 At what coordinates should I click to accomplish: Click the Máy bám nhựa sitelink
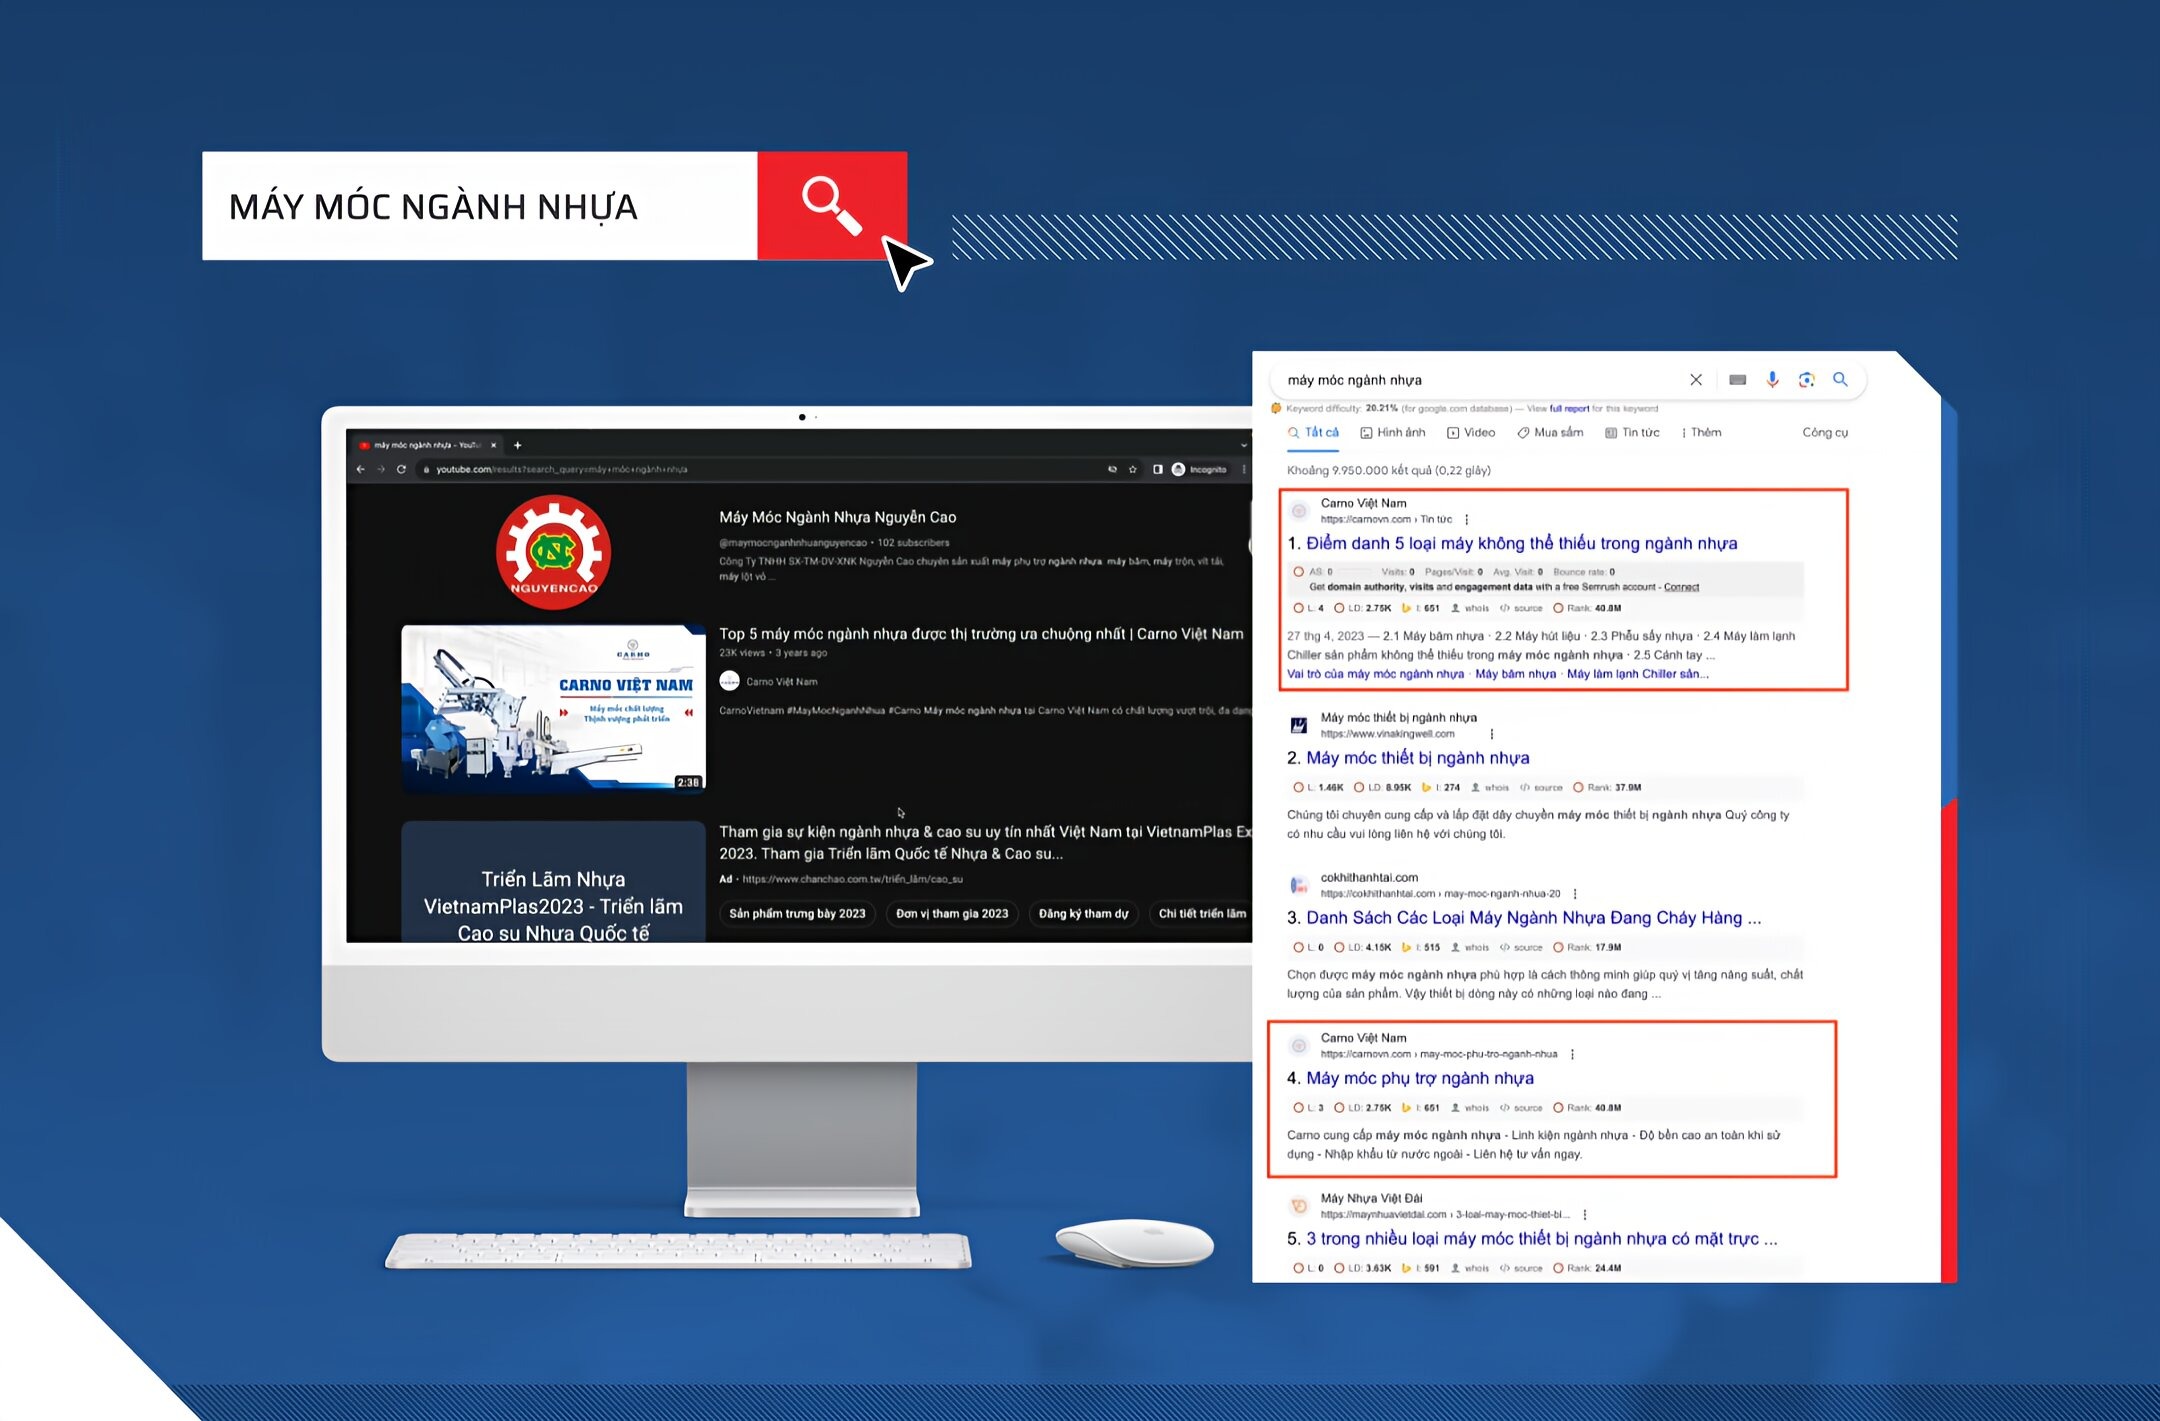tap(1515, 674)
